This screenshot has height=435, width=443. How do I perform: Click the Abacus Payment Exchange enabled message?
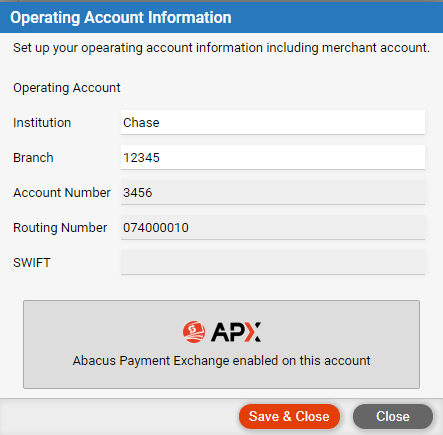[x=221, y=361]
